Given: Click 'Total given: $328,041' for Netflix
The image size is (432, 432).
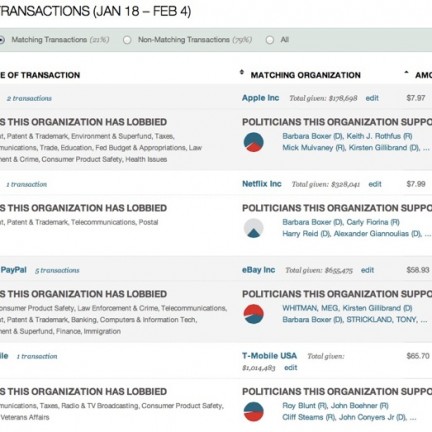Looking at the screenshot, I should coord(326,184).
